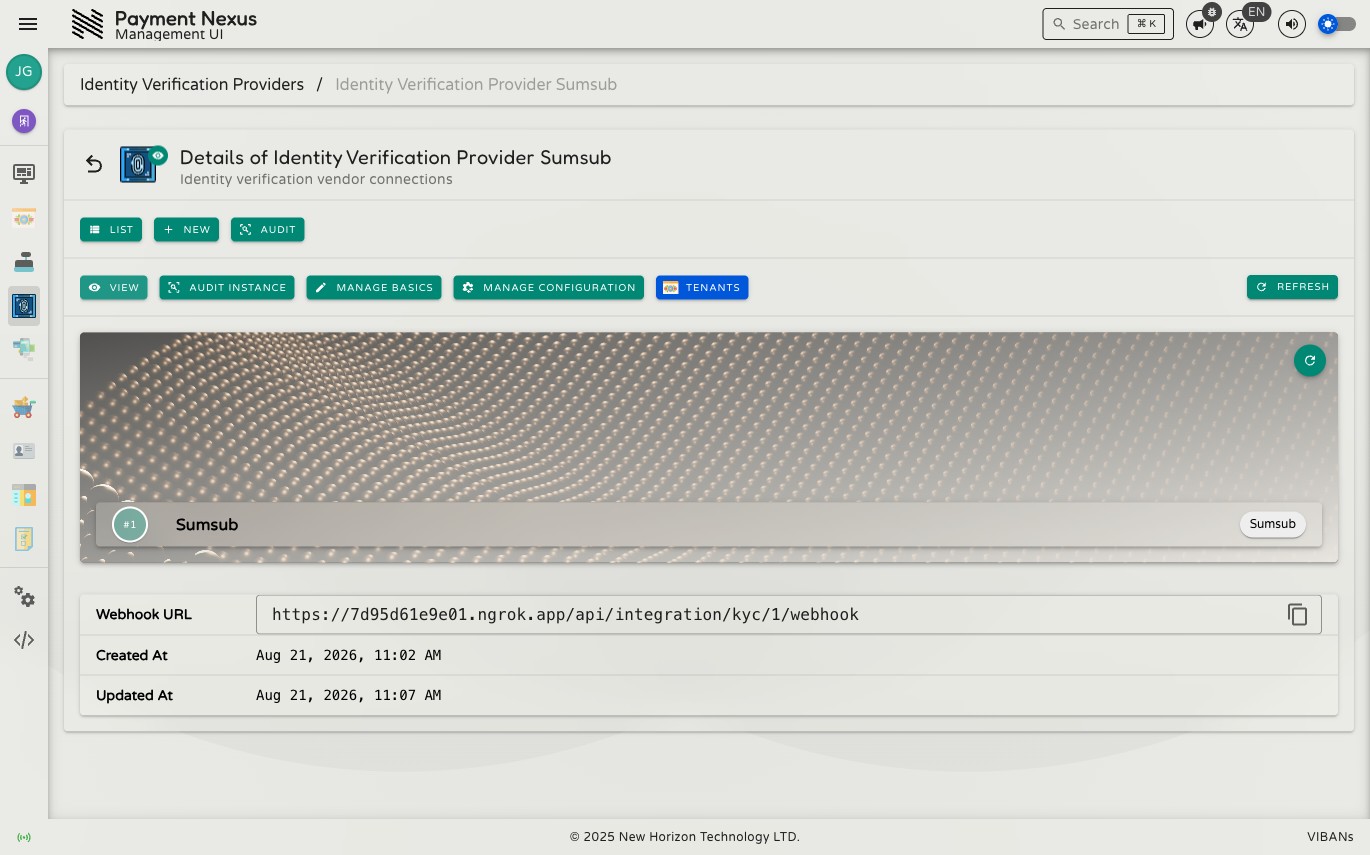Open the Audit Instance tab
This screenshot has width=1370, height=855.
click(x=227, y=288)
